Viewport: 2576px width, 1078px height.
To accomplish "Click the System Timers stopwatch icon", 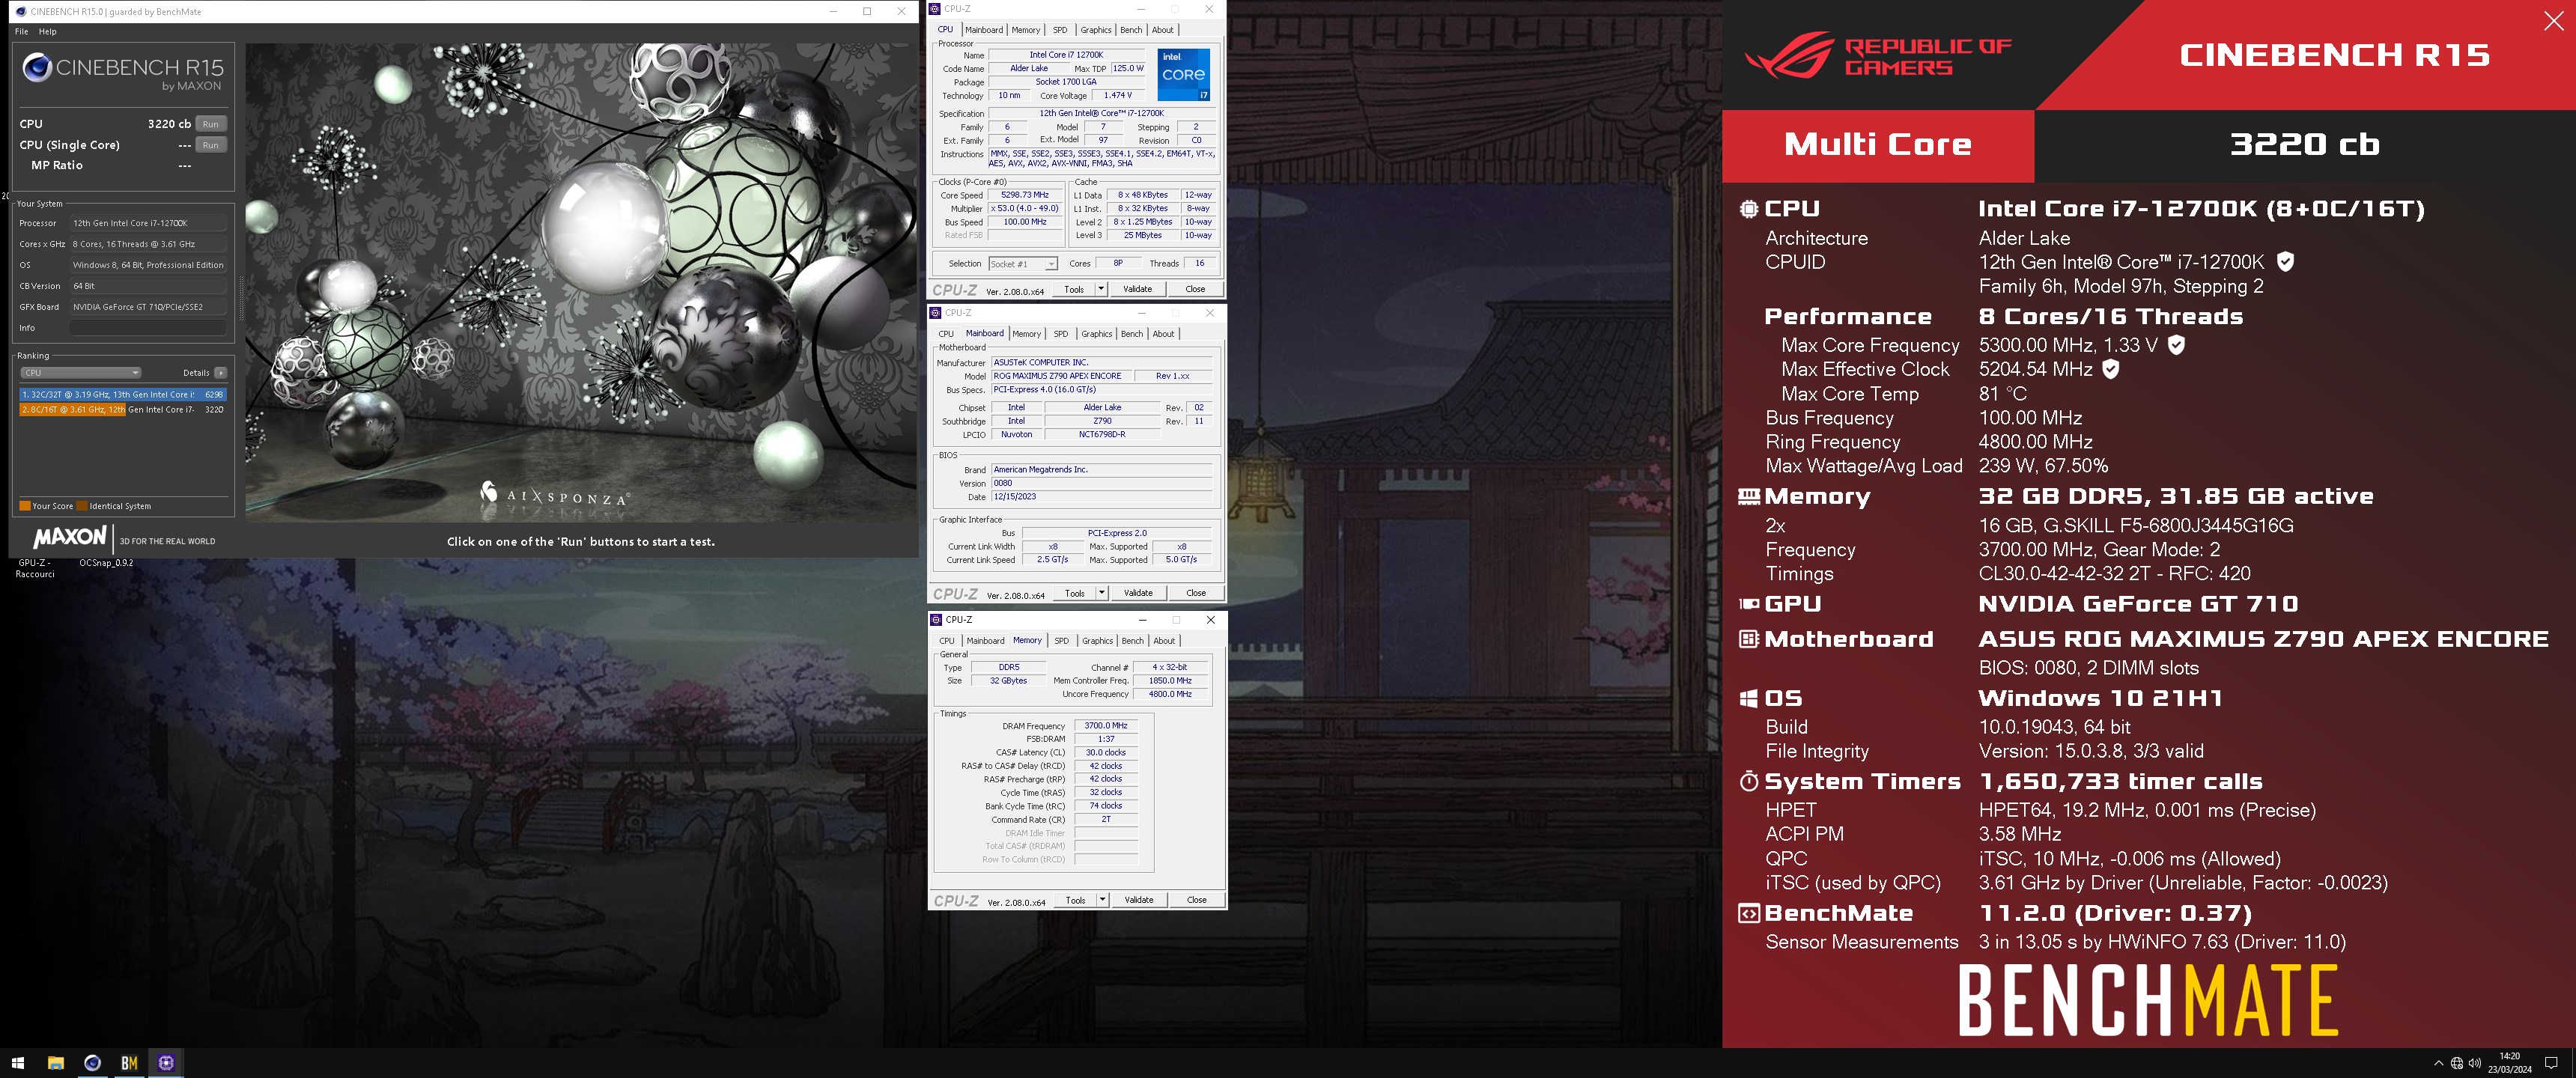I will tap(1749, 781).
